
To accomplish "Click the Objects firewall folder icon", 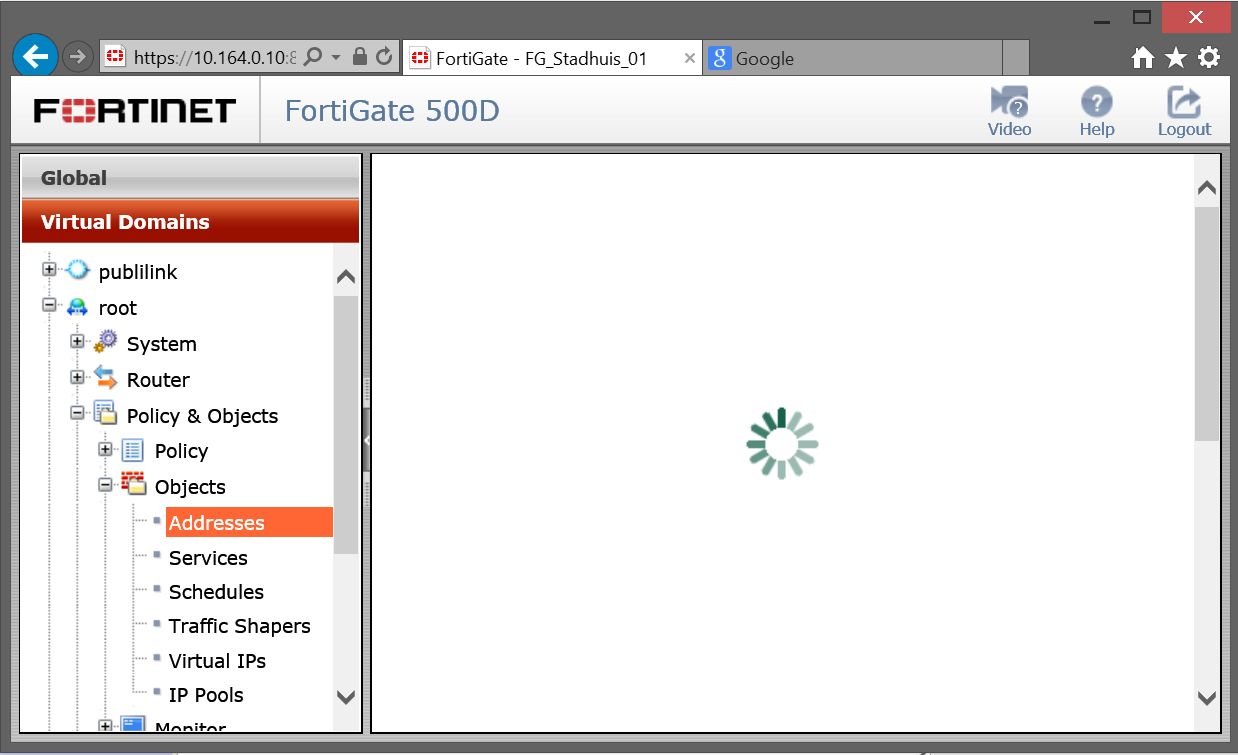I will point(133,485).
